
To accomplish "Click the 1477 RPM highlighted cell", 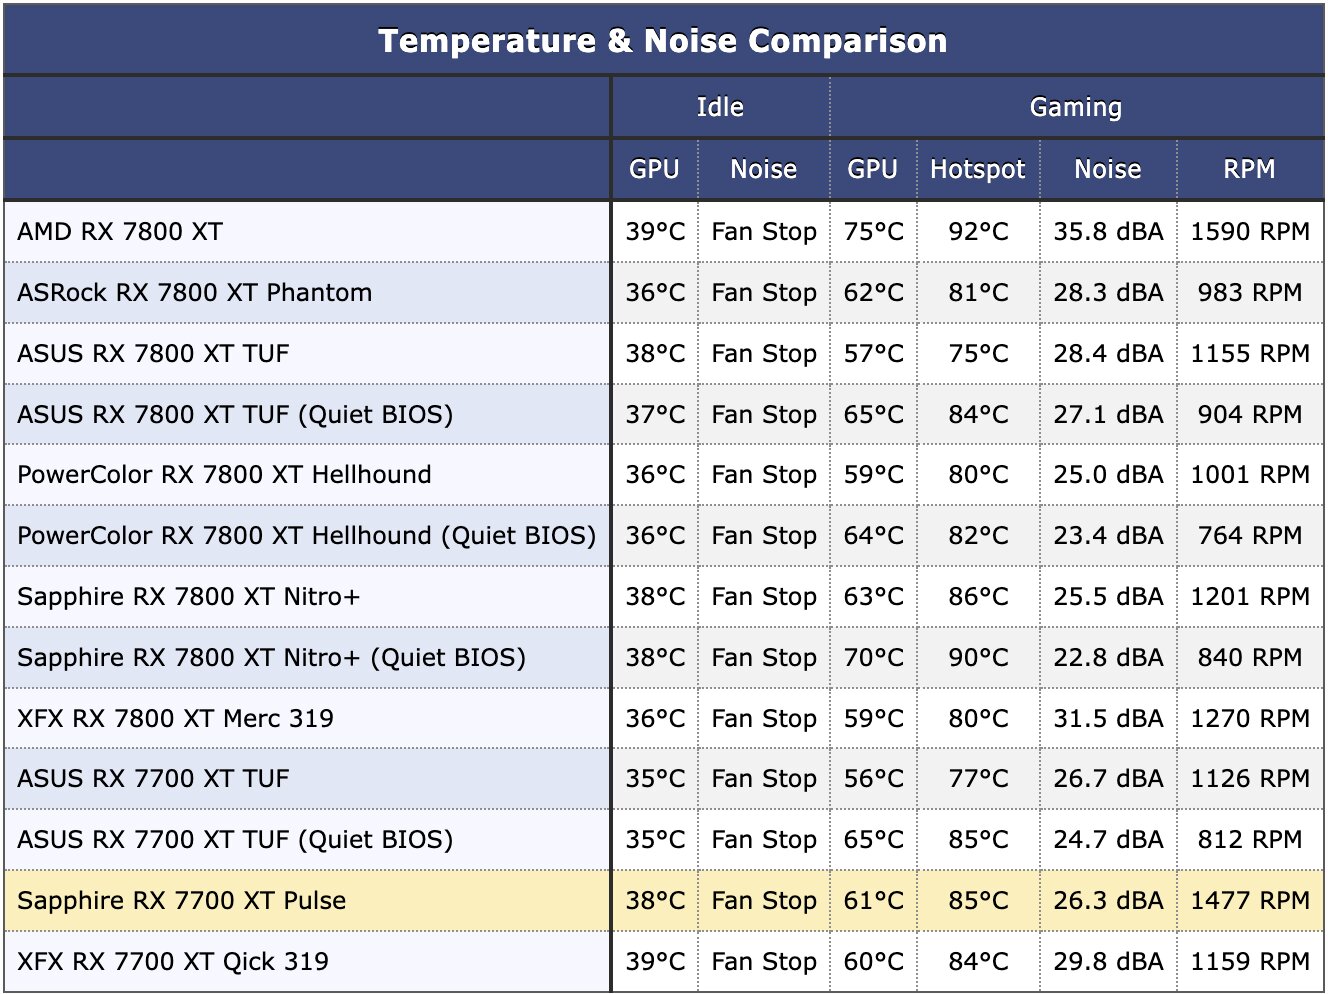I will [1250, 900].
